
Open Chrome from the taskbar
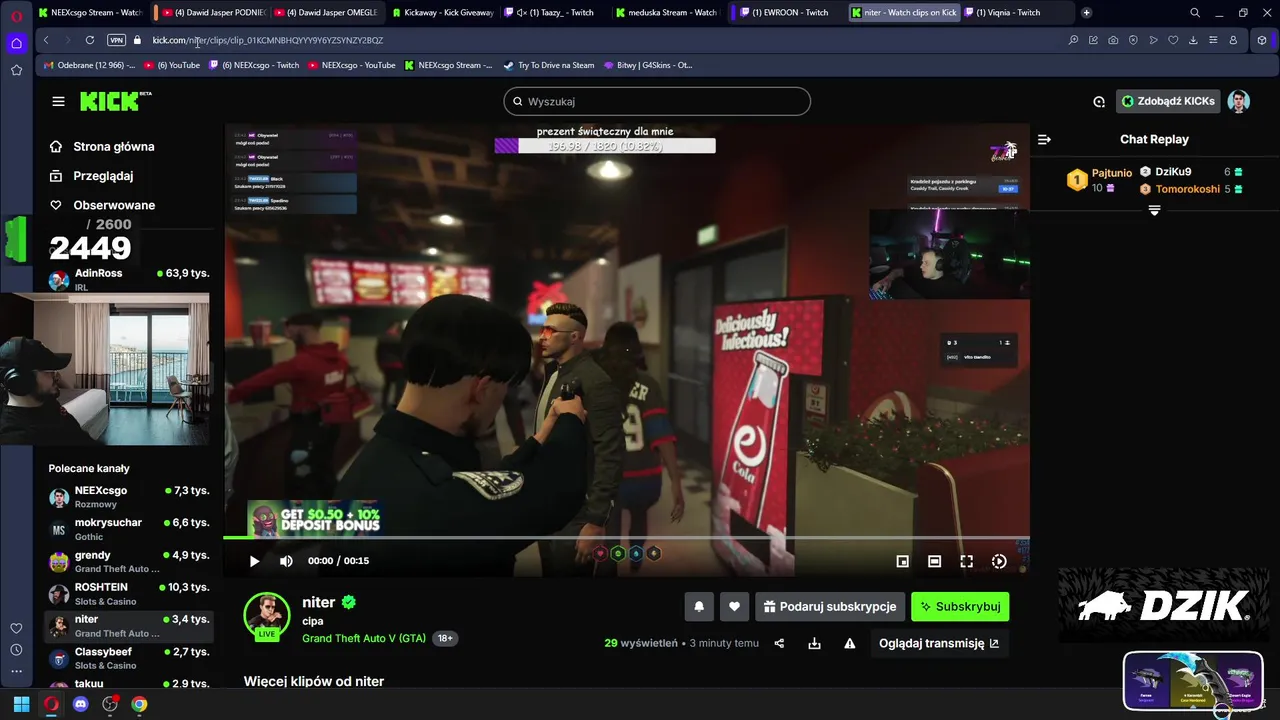(139, 704)
